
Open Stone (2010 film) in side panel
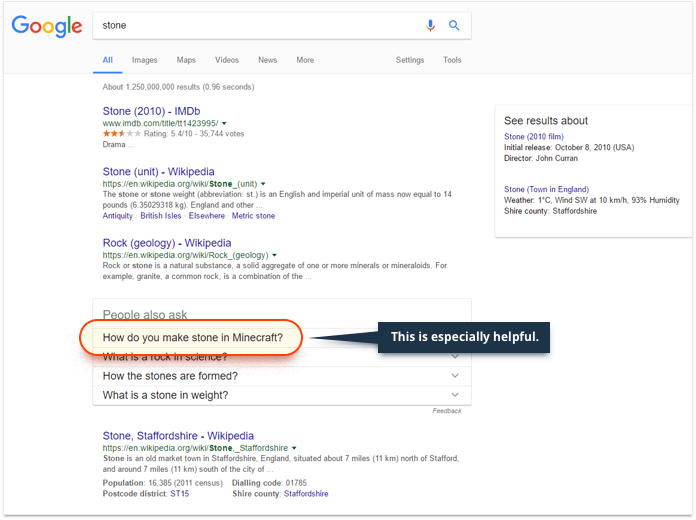point(534,137)
